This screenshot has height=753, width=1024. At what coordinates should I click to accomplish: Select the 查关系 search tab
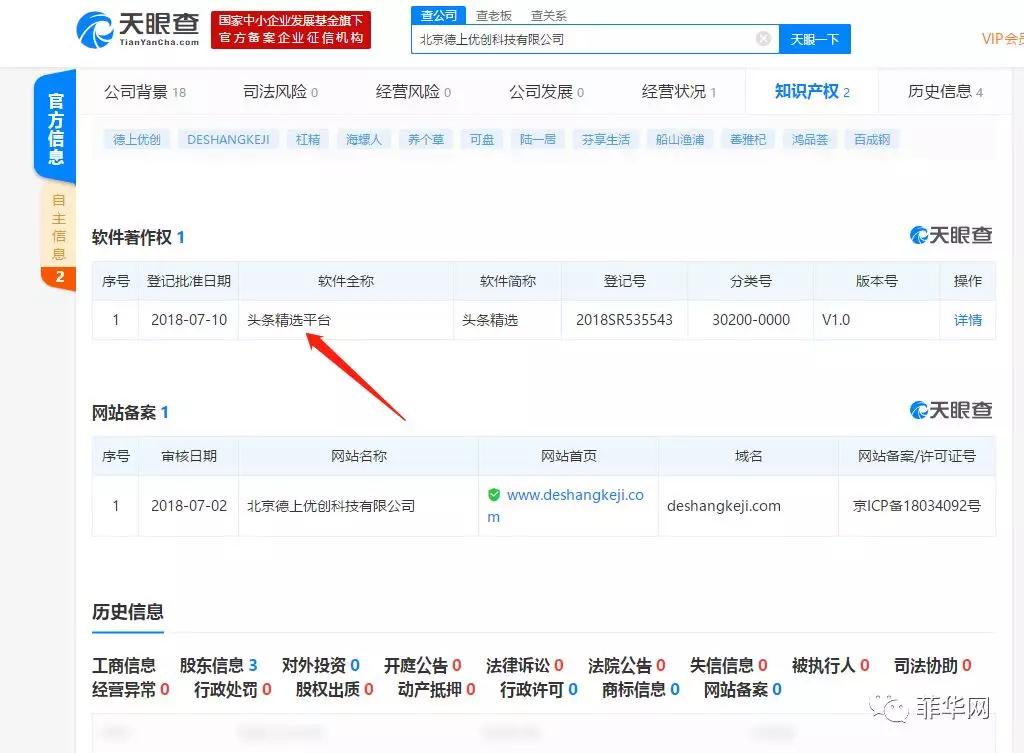coord(549,16)
